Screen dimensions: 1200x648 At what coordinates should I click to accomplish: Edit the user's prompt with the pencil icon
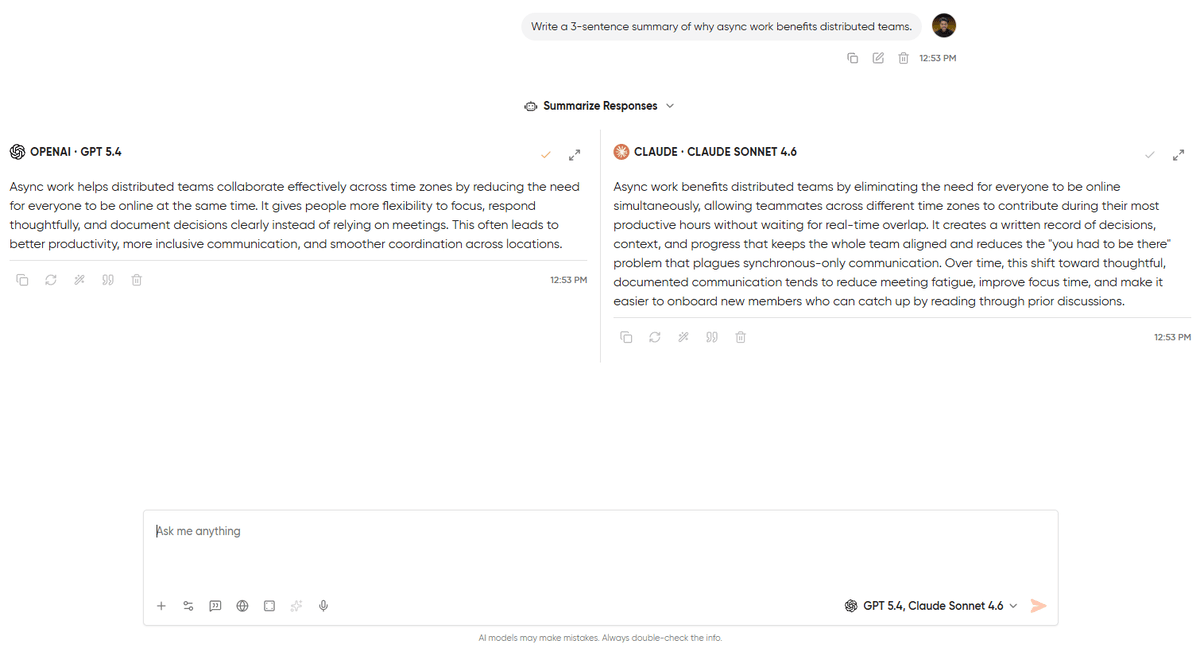[877, 58]
